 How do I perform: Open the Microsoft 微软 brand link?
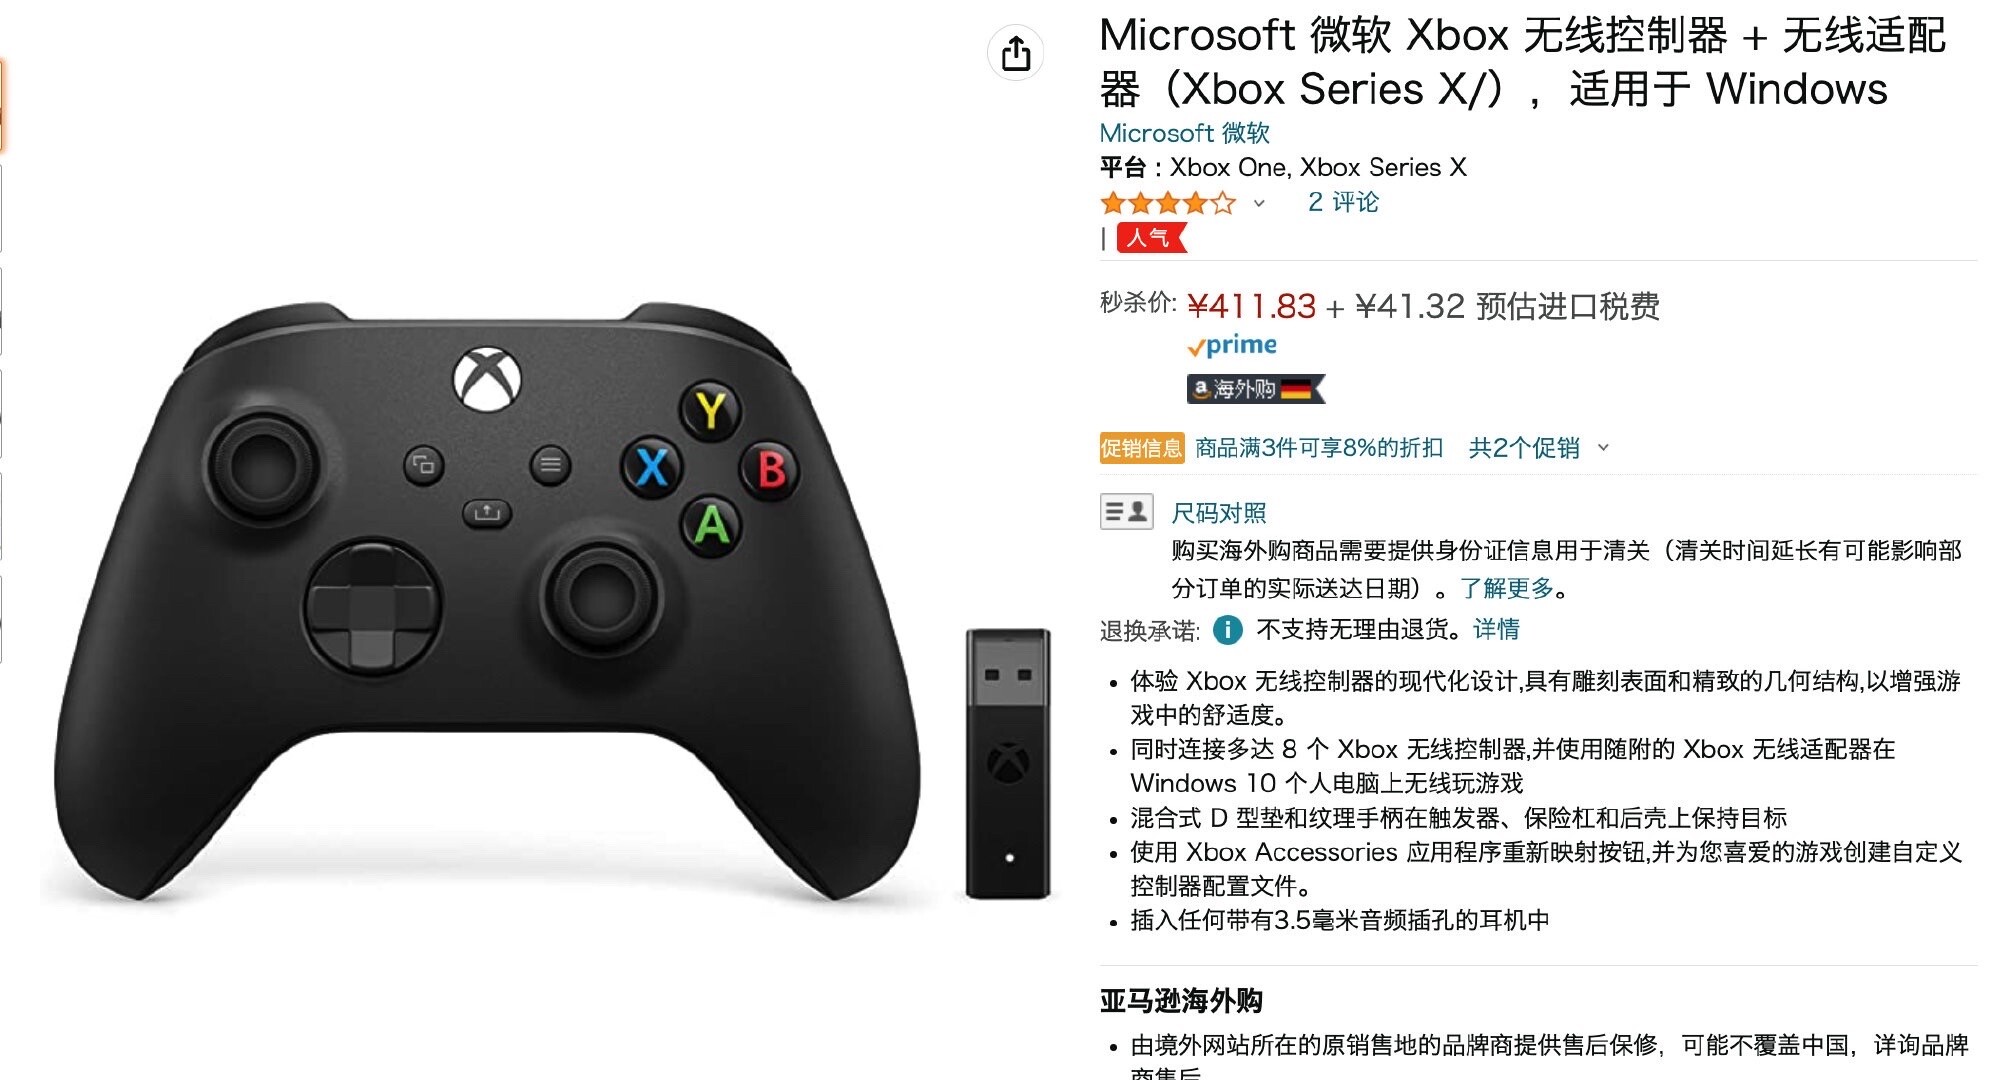pos(1184,133)
